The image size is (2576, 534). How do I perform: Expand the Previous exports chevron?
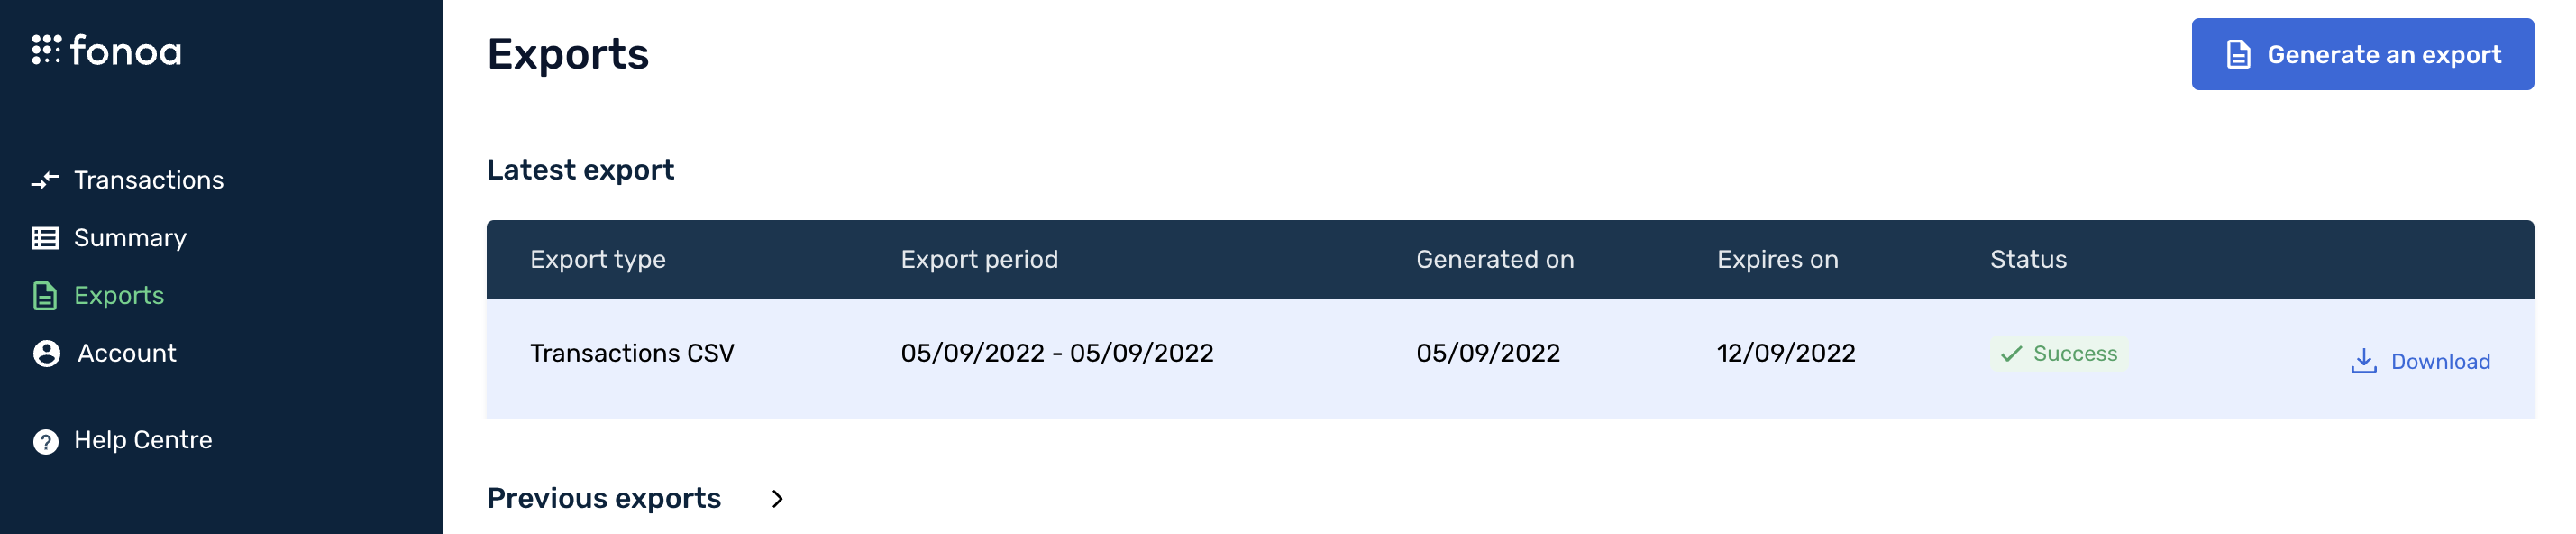(x=777, y=499)
